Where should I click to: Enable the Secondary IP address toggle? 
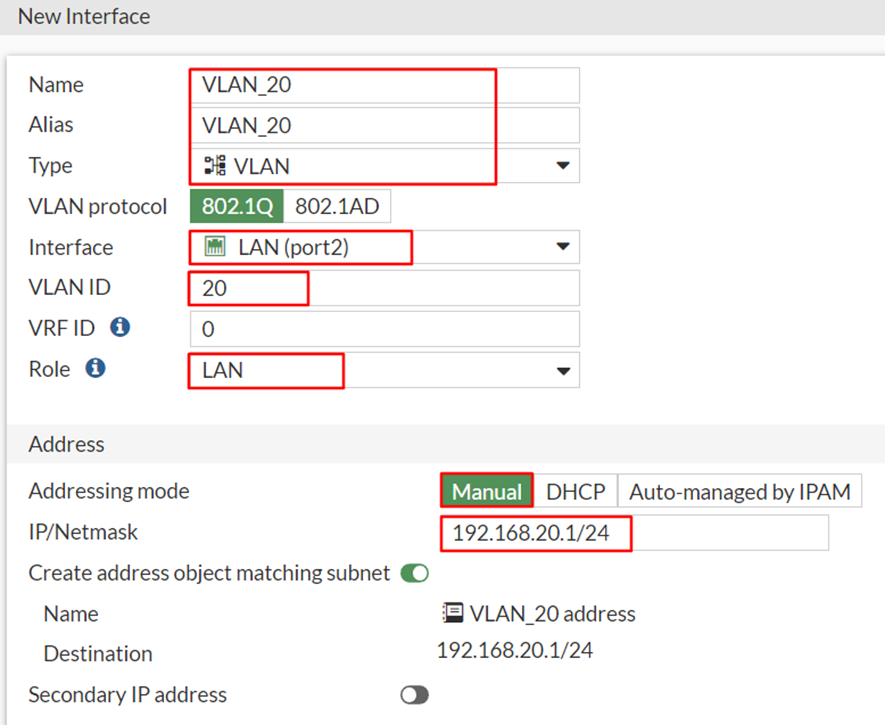coord(415,695)
